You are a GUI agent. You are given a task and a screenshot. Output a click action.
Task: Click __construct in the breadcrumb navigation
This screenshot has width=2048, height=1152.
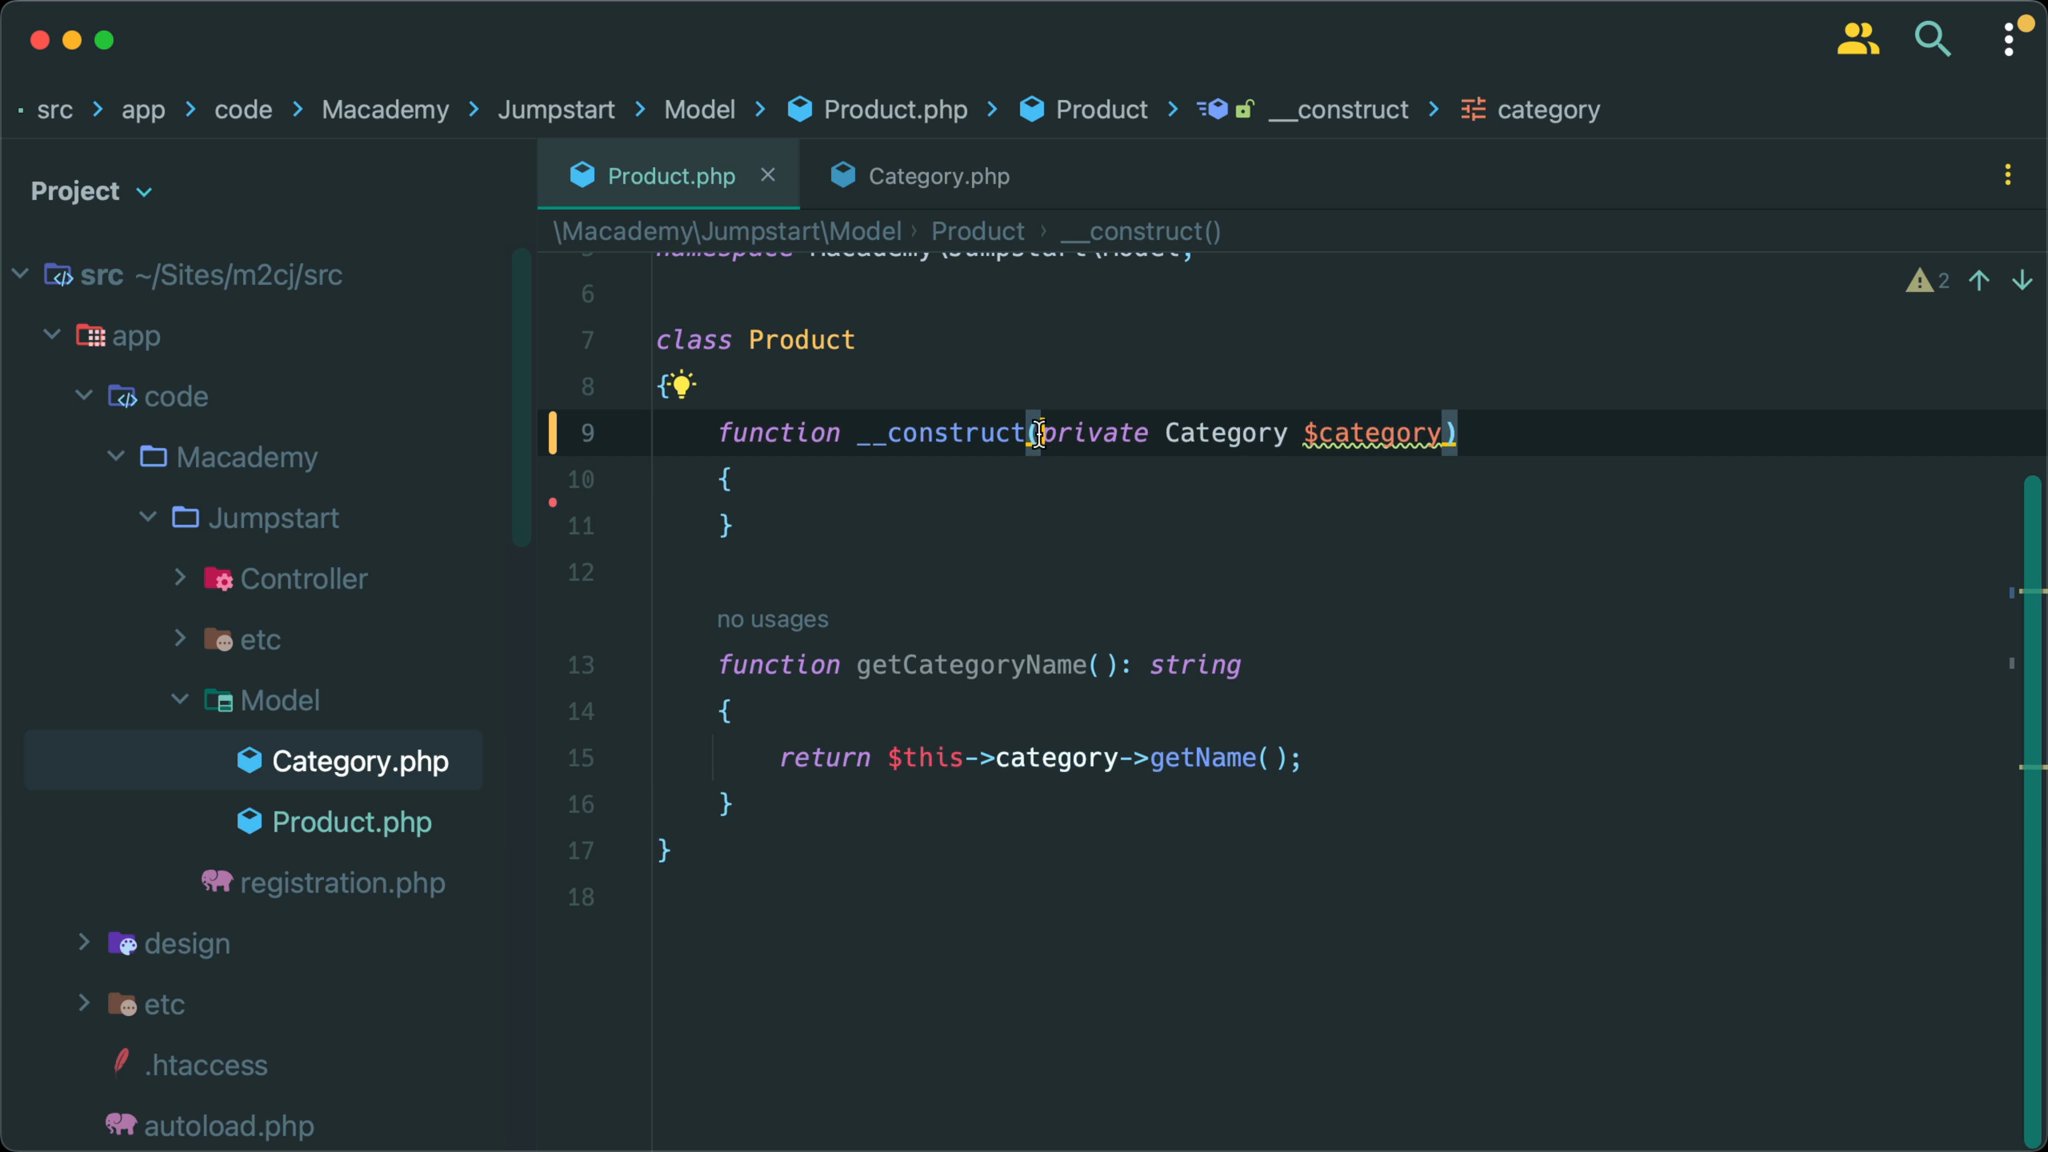coord(1337,110)
